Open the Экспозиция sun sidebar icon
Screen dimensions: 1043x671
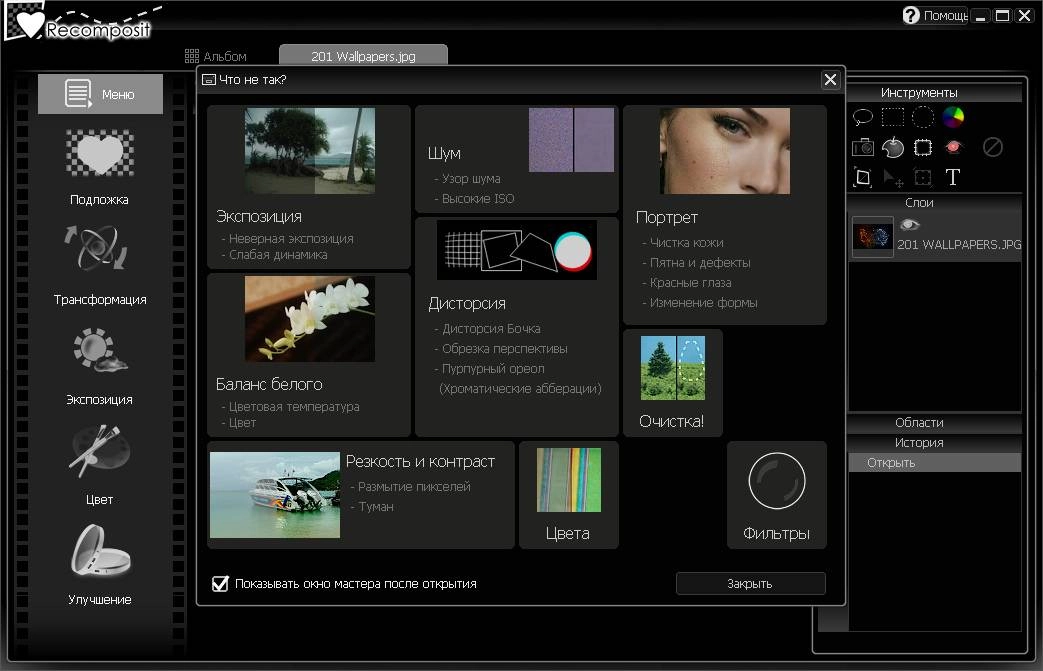[100, 350]
